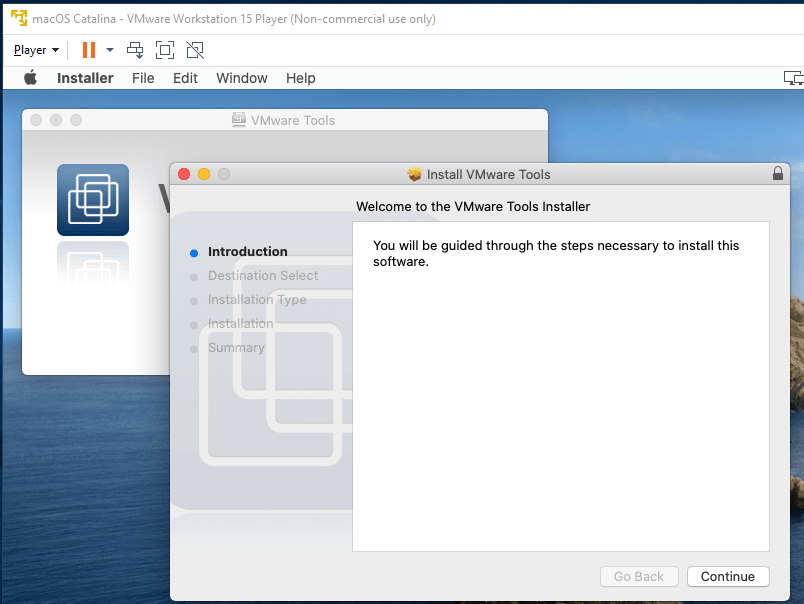Click the Continue button
The width and height of the screenshot is (804, 604).
coord(728,576)
